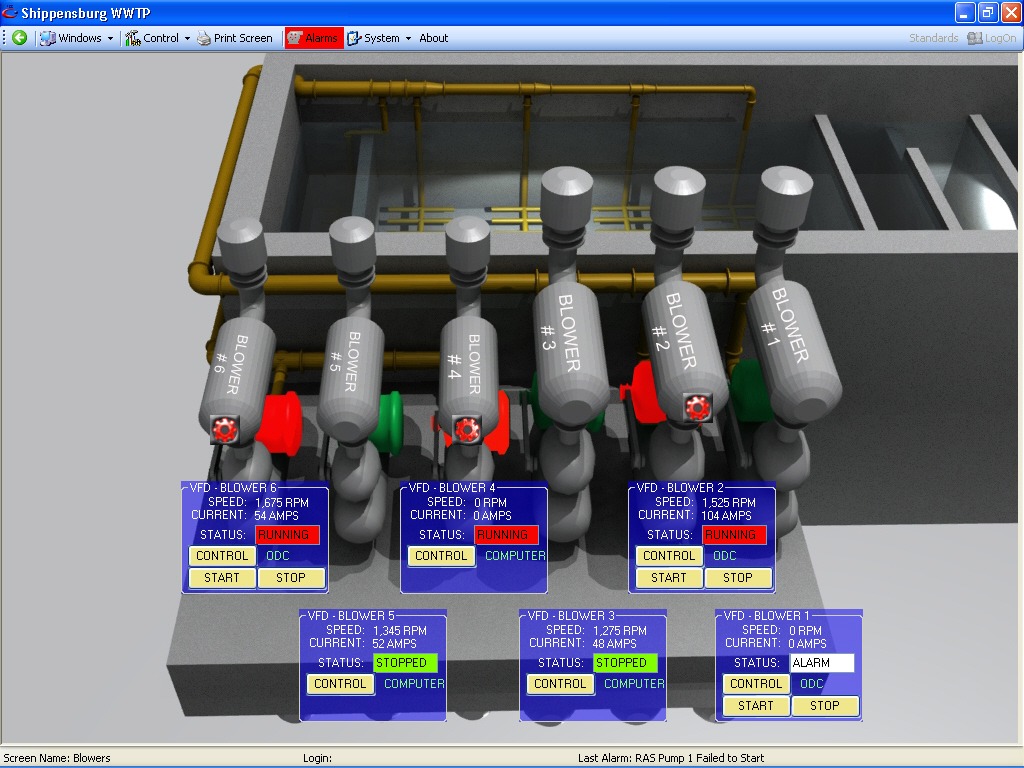The width and height of the screenshot is (1024, 768).
Task: Open the Standards menu item
Action: click(x=933, y=38)
